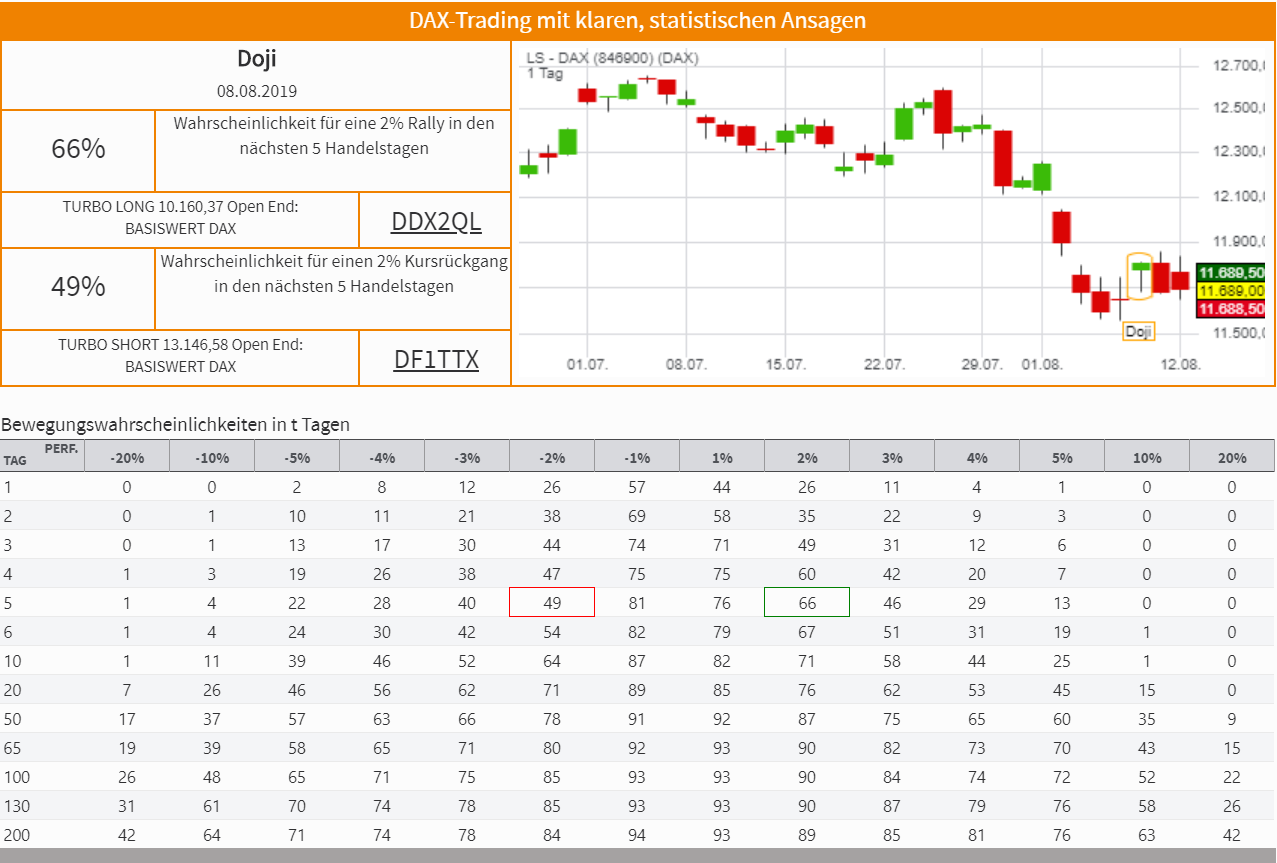Screen dimensions: 1277x863
Task: Open the DDX2QL turbo long link
Action: coord(436,221)
